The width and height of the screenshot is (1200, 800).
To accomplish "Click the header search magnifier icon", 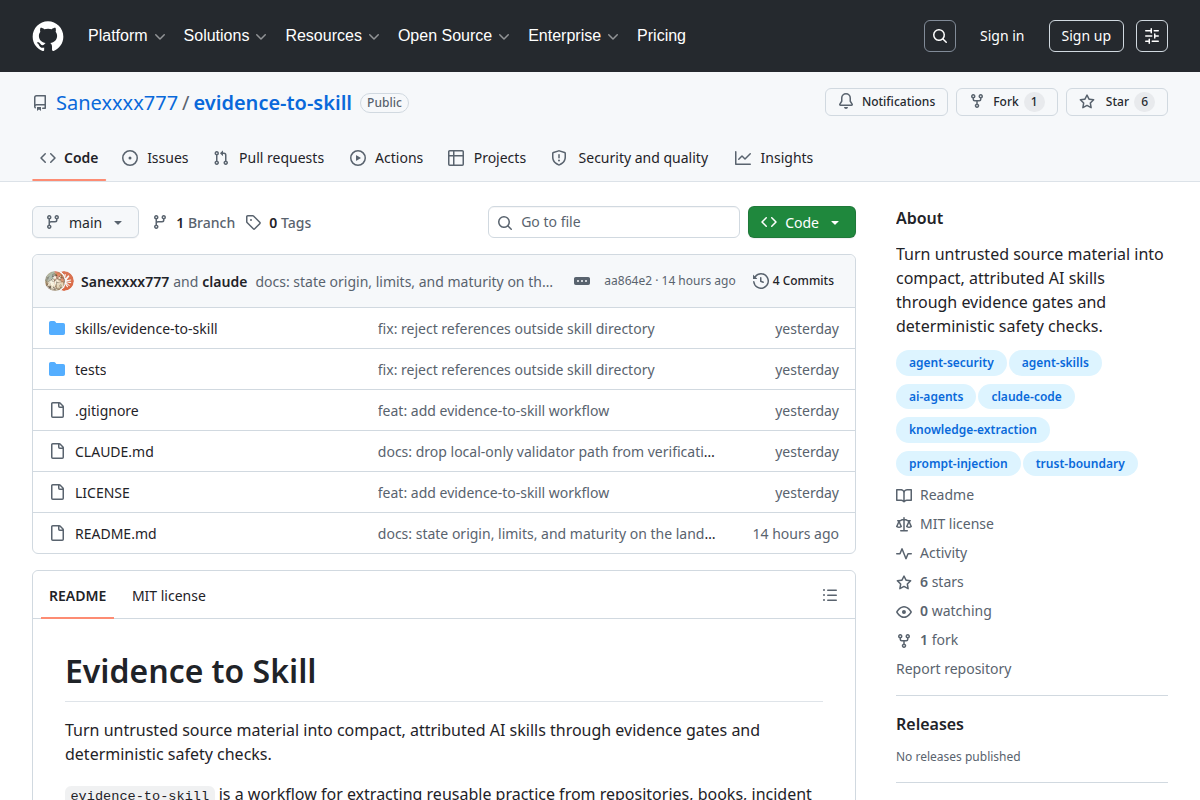I will pos(940,36).
